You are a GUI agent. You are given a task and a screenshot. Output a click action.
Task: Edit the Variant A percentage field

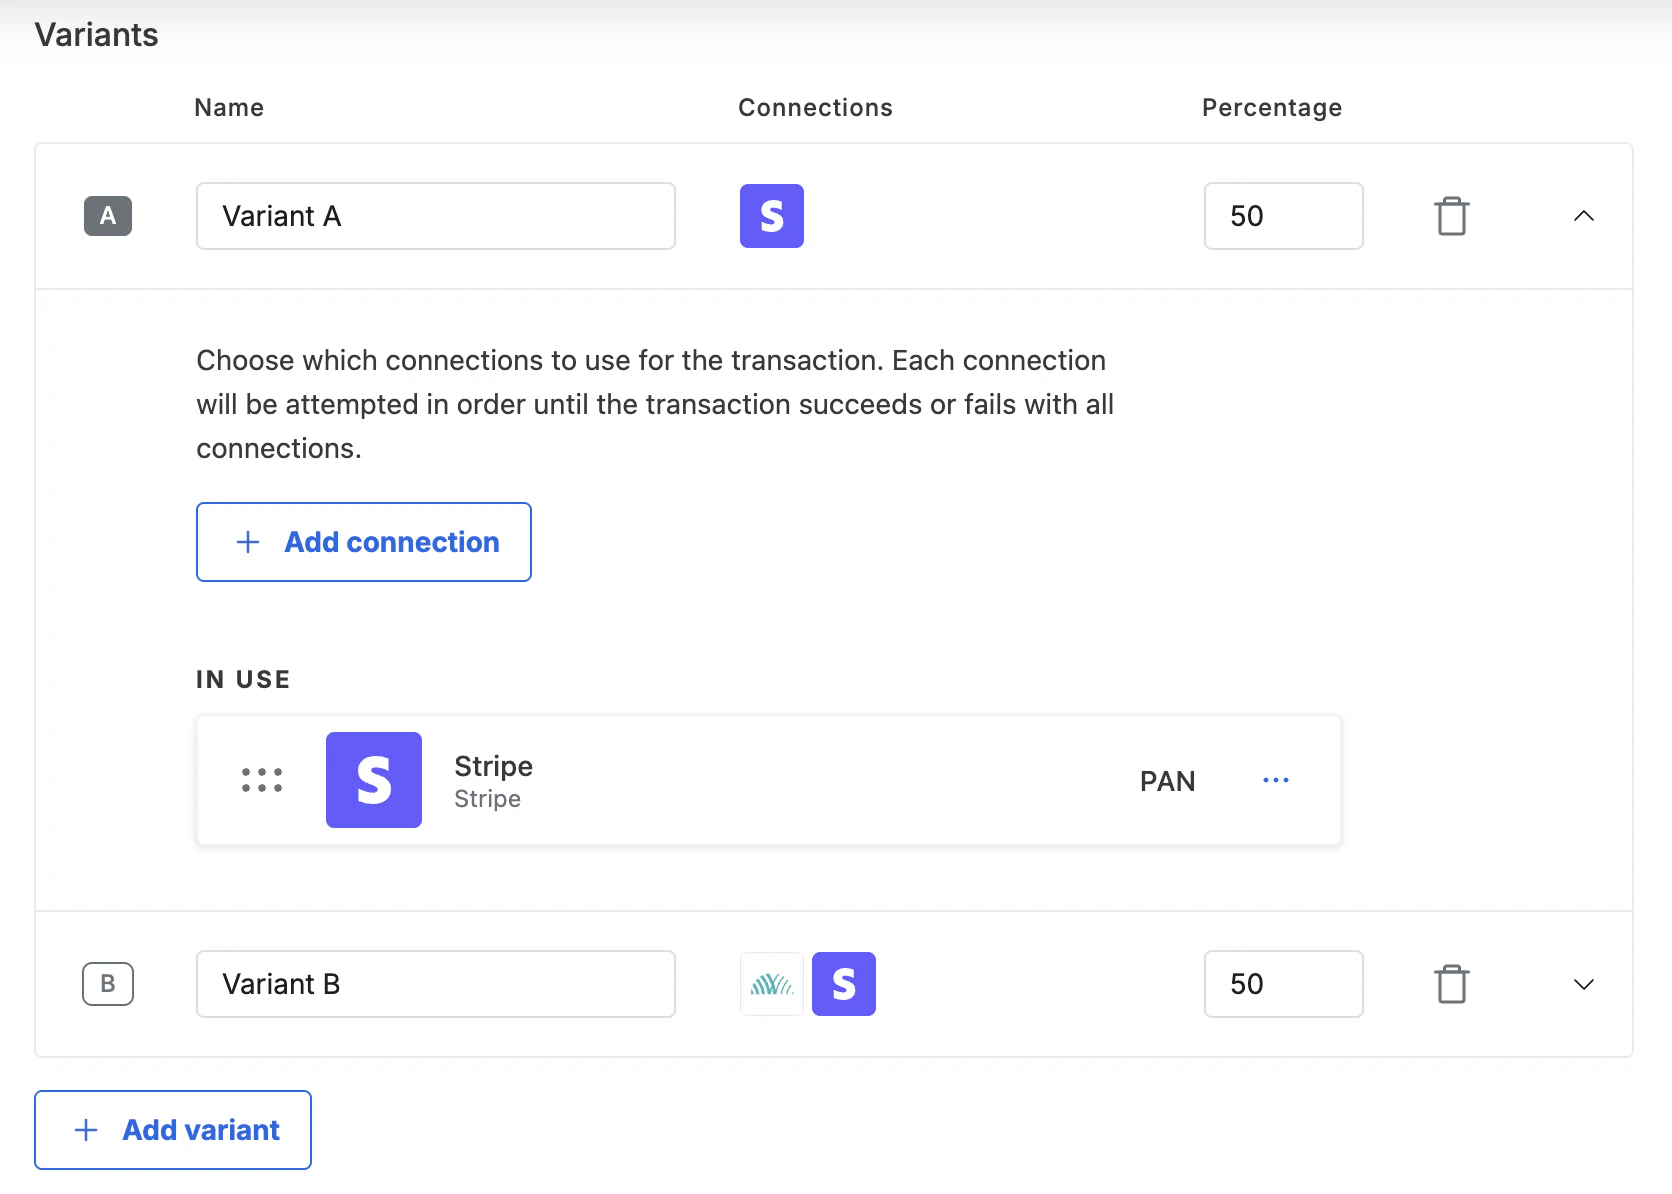click(1284, 216)
